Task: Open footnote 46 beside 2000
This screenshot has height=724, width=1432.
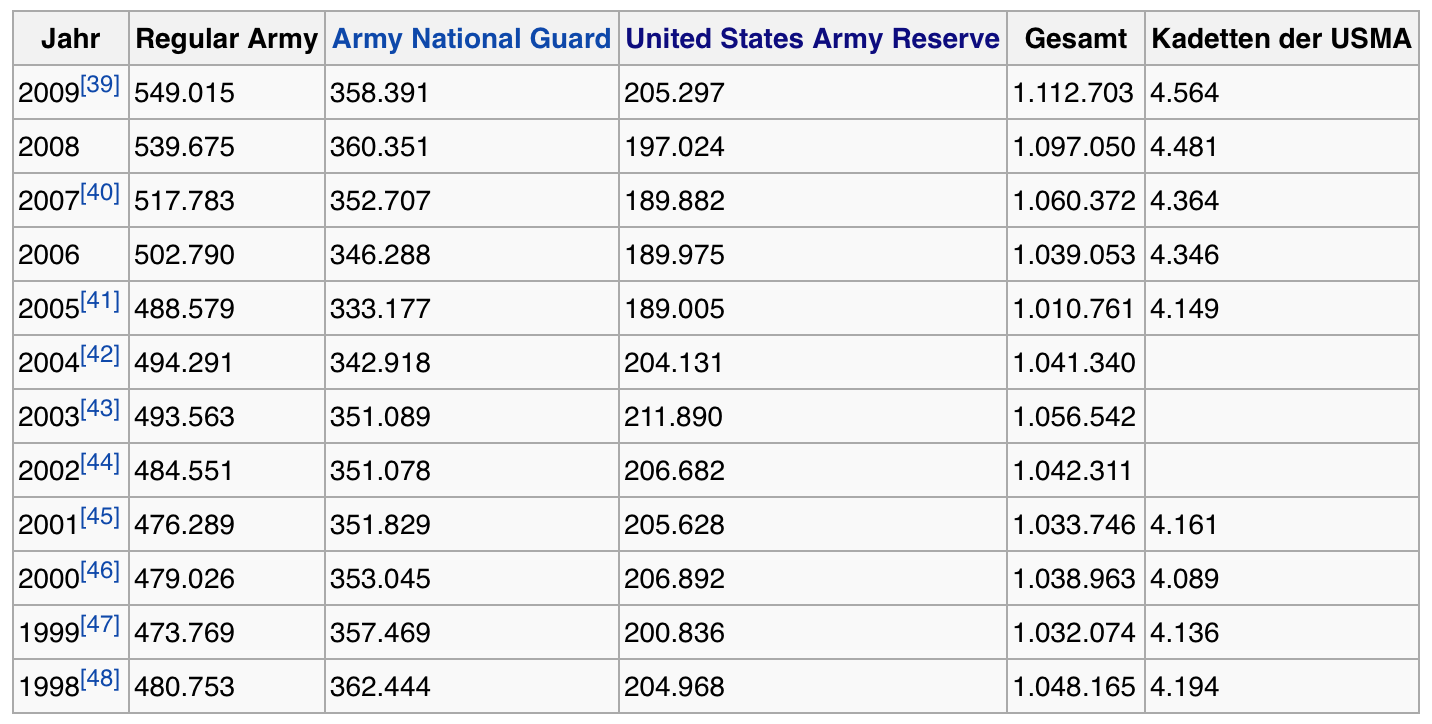Action: [100, 572]
